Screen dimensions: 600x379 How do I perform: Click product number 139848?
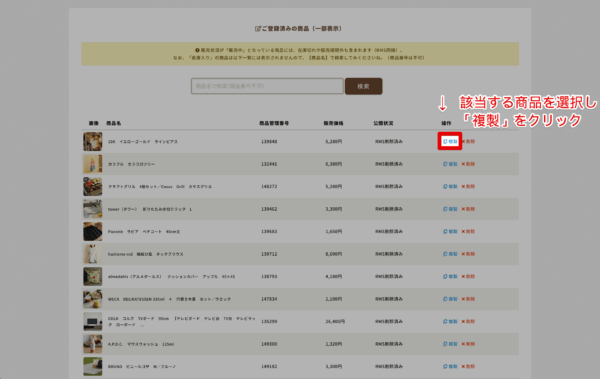(269, 142)
